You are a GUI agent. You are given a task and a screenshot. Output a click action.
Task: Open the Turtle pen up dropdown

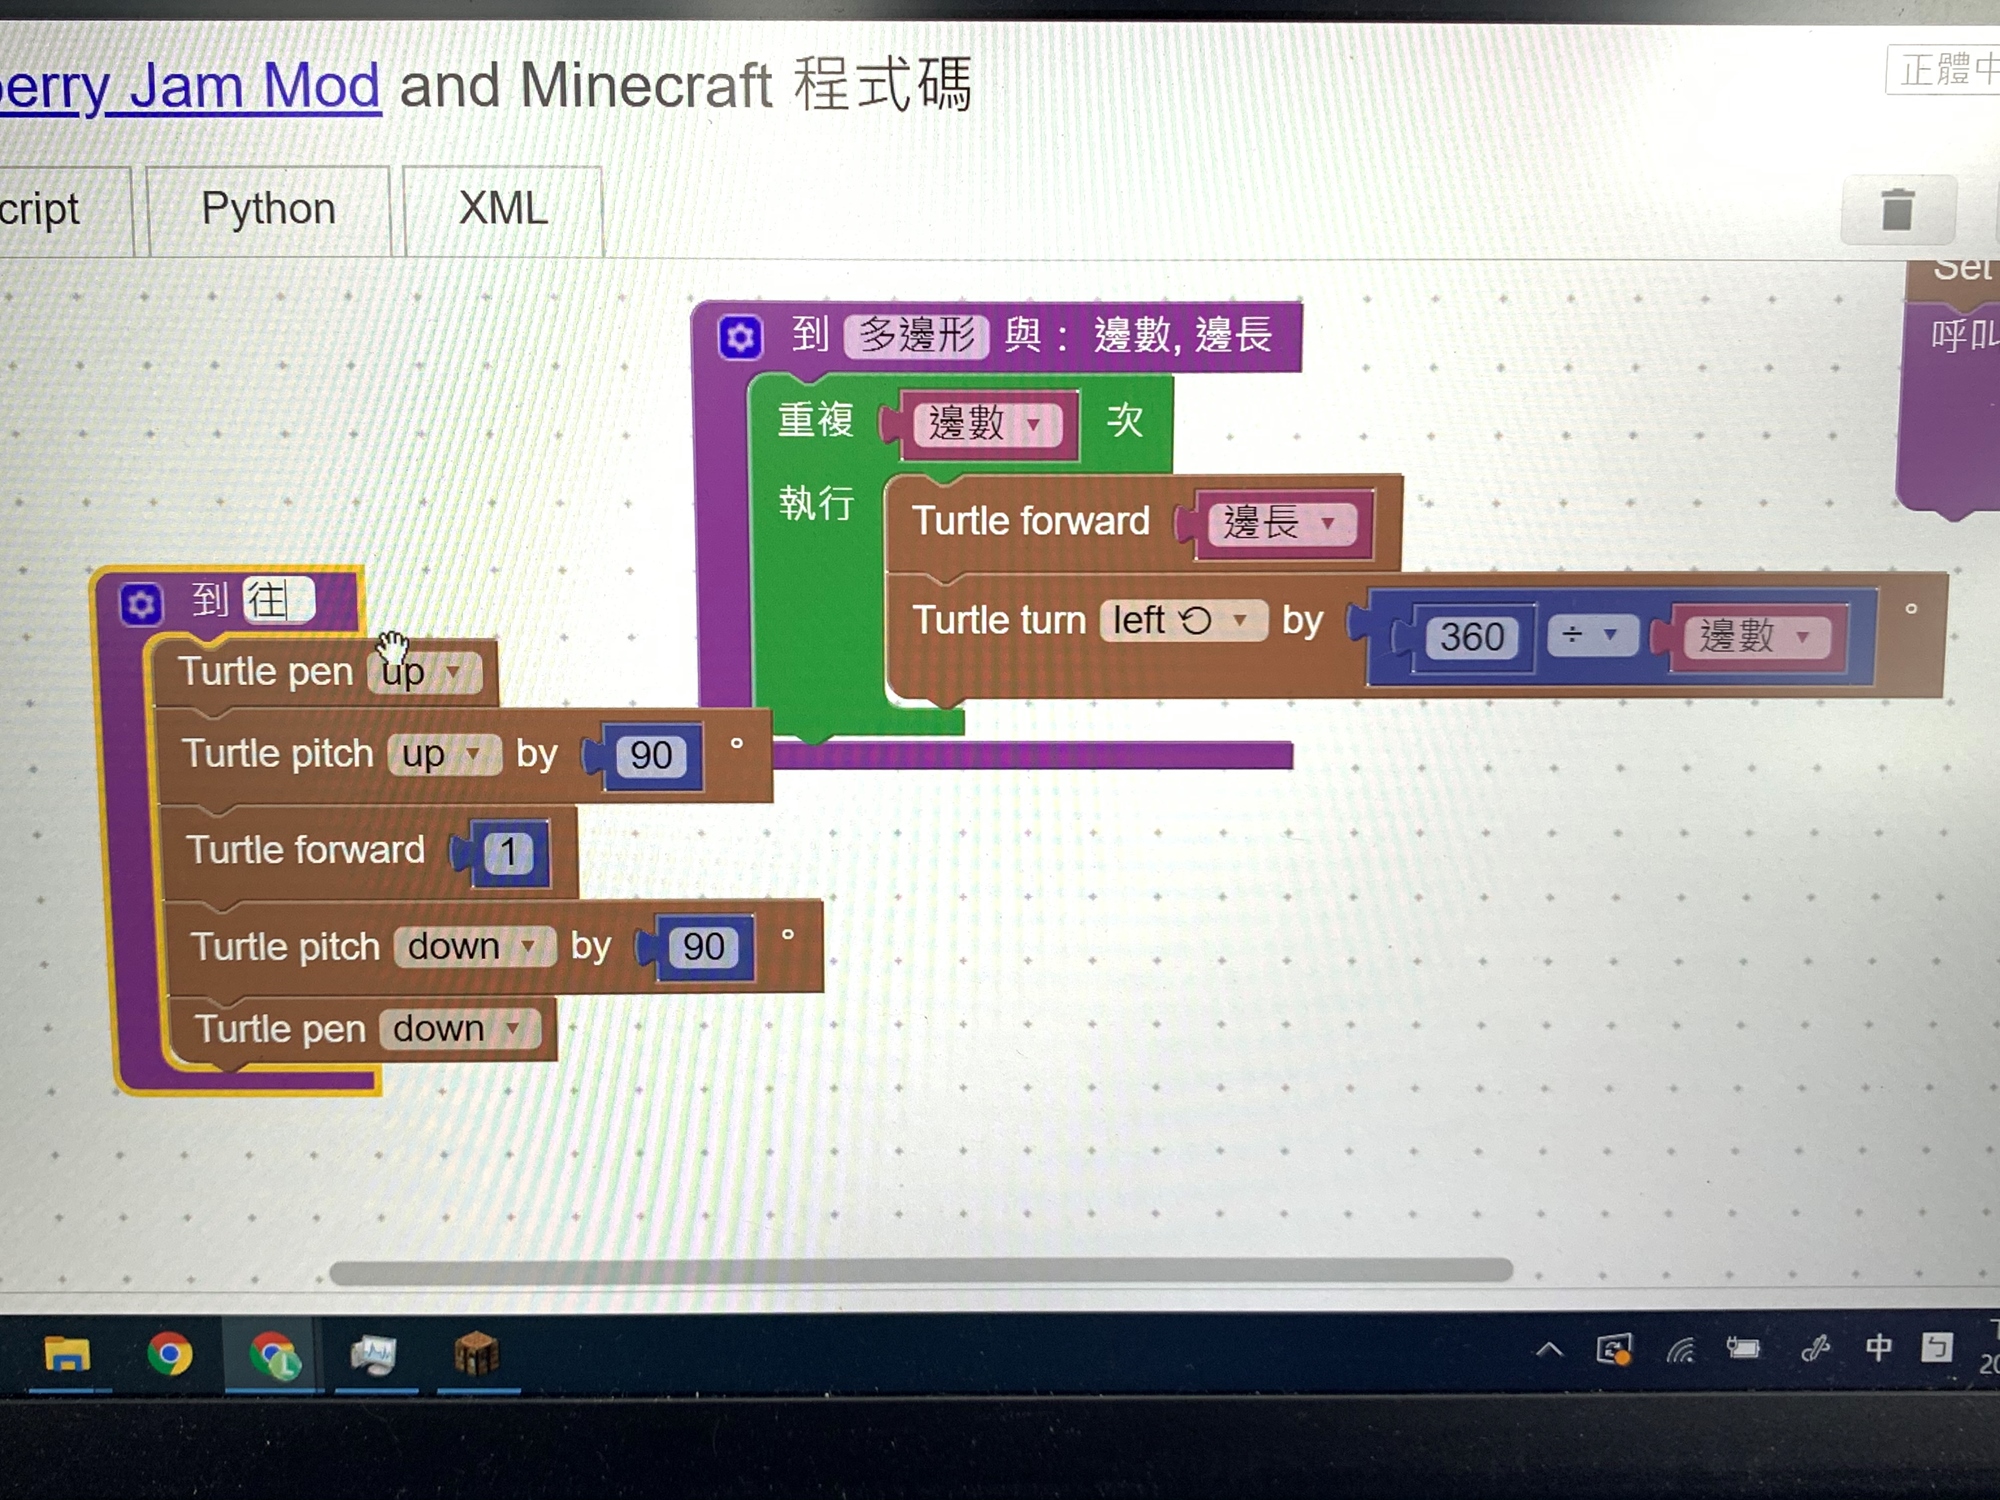click(x=426, y=672)
